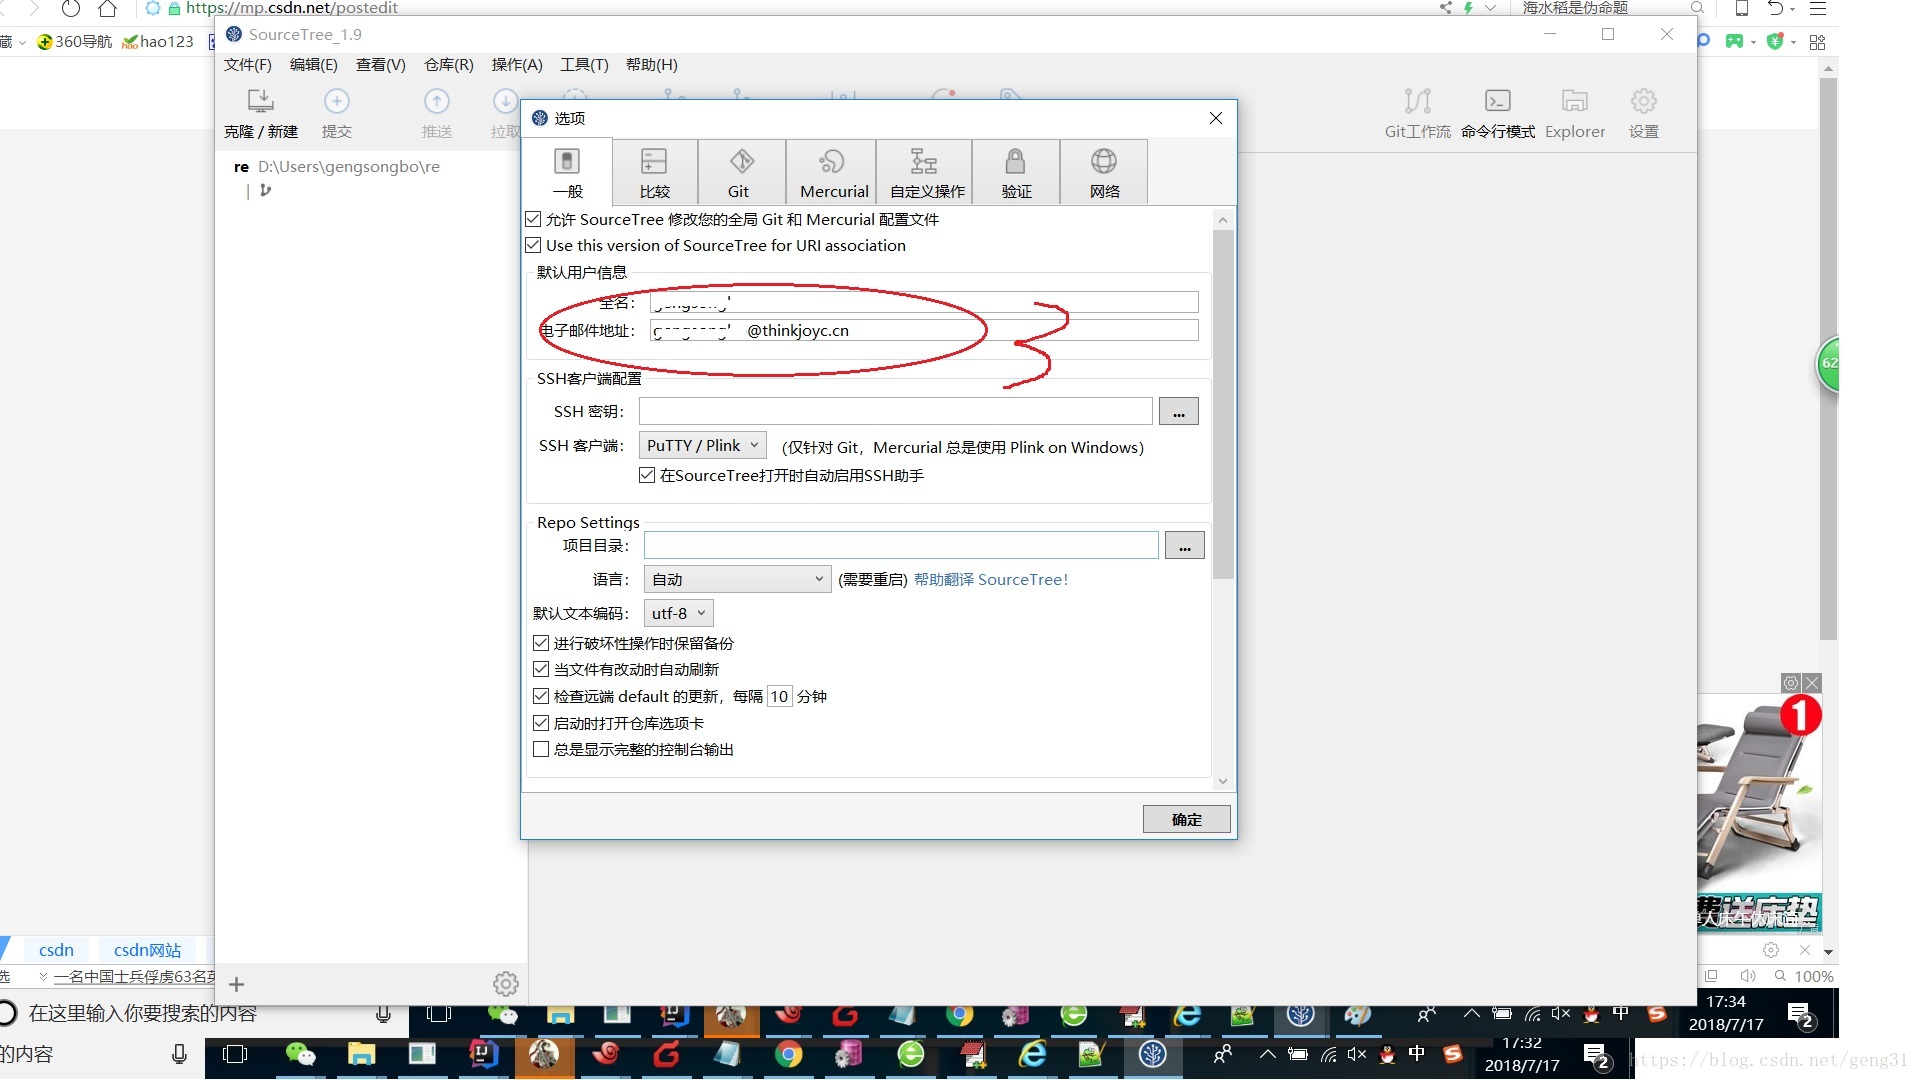
Task: Toggle 检查远端 default 的更新 checkbox
Action: [541, 696]
